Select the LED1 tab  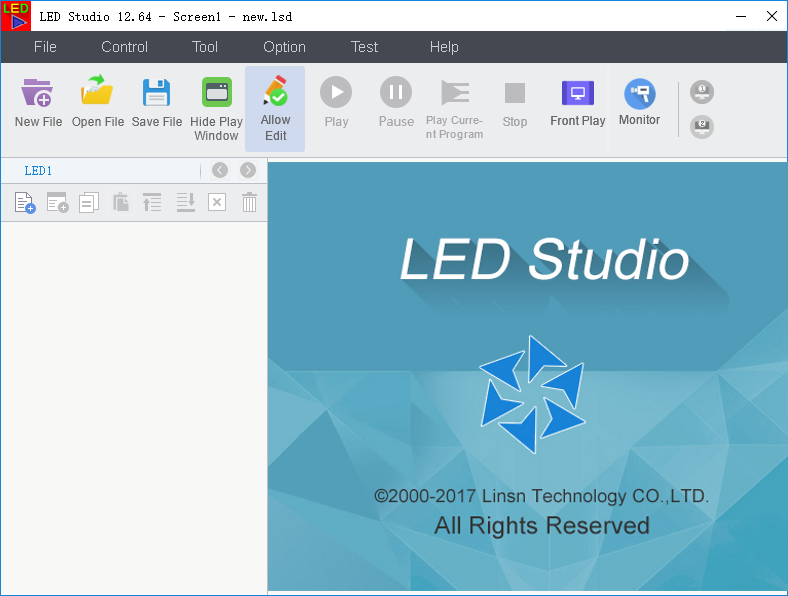click(38, 171)
